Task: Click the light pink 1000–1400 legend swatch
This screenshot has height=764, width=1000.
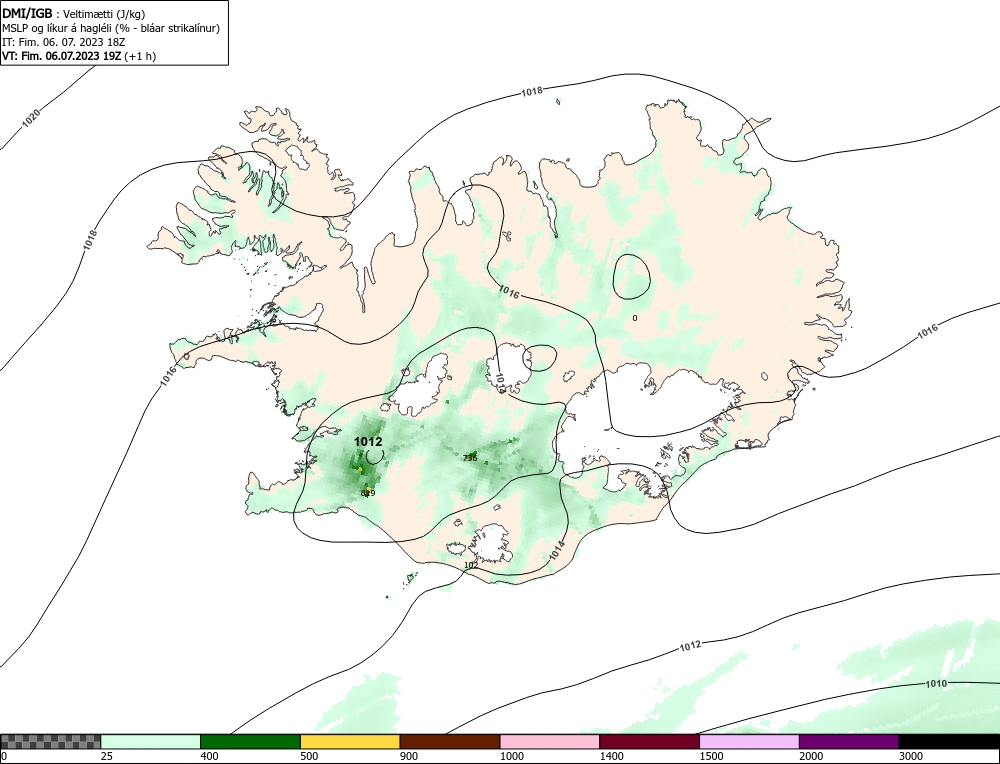Action: pos(550,741)
